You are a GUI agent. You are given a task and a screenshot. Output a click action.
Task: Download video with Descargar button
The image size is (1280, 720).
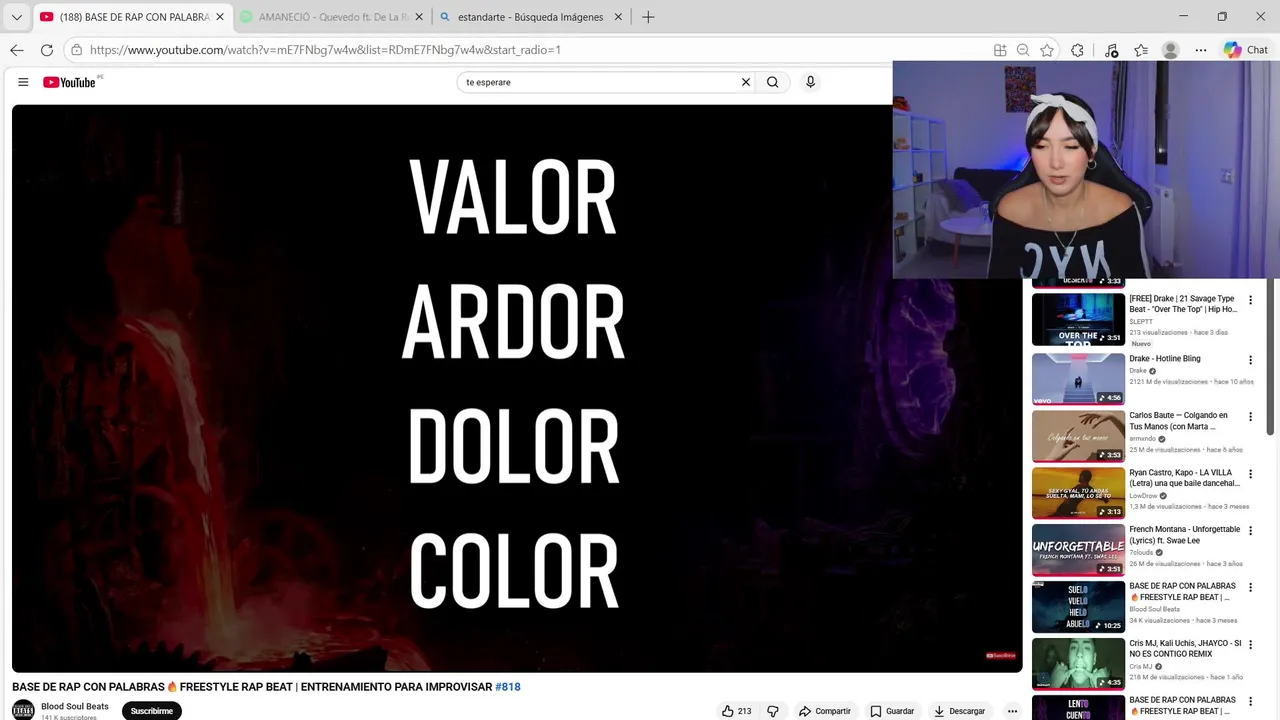(x=960, y=711)
